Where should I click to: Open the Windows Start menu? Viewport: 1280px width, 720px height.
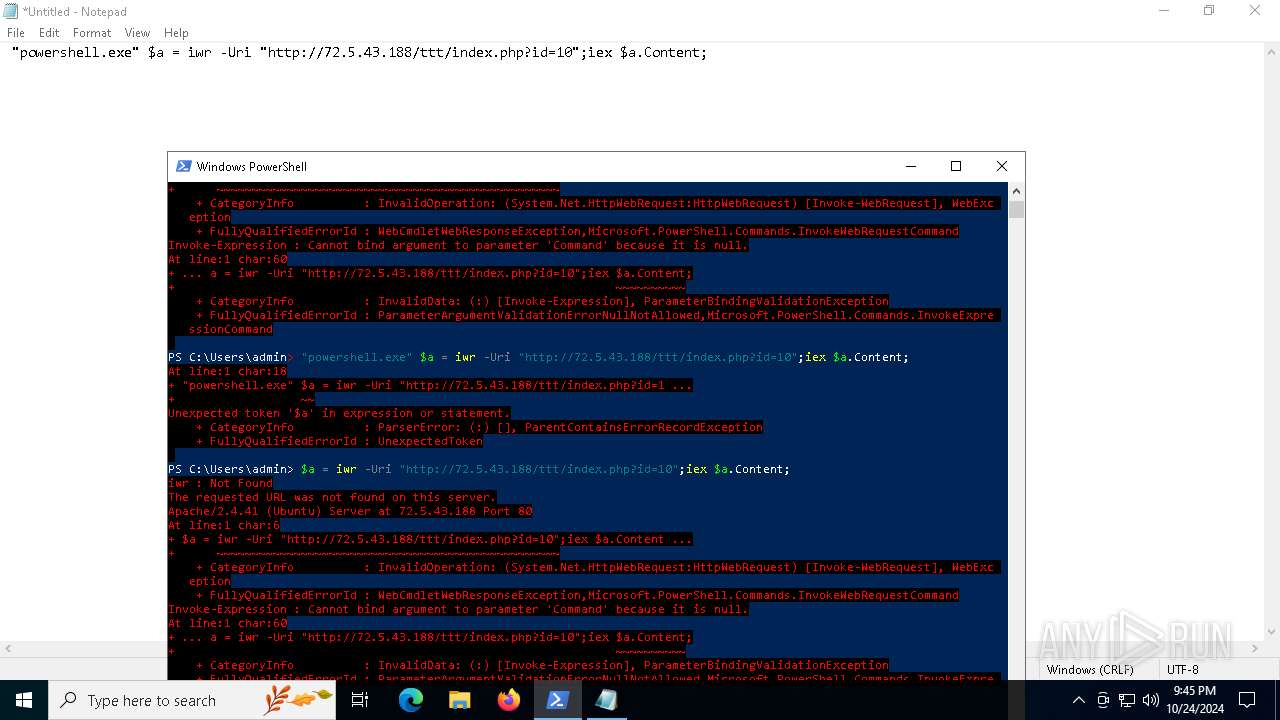tap(24, 700)
